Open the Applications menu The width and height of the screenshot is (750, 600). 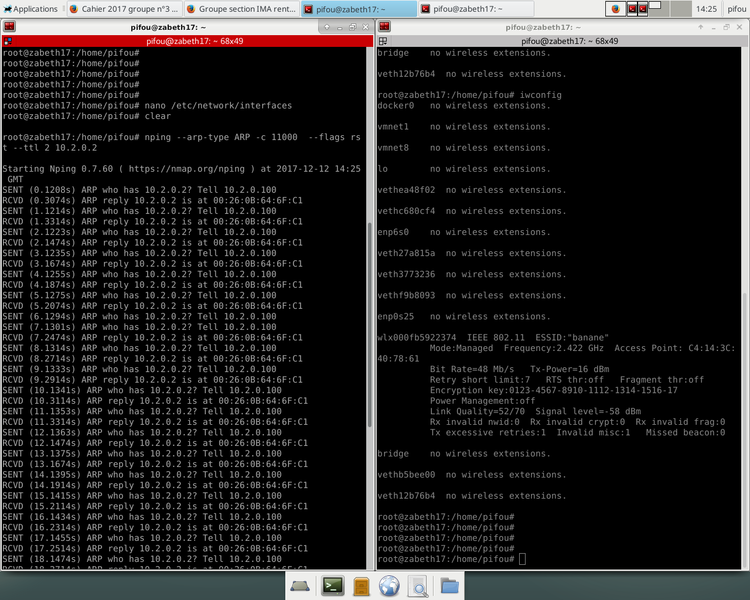pyautogui.click(x=30, y=8)
